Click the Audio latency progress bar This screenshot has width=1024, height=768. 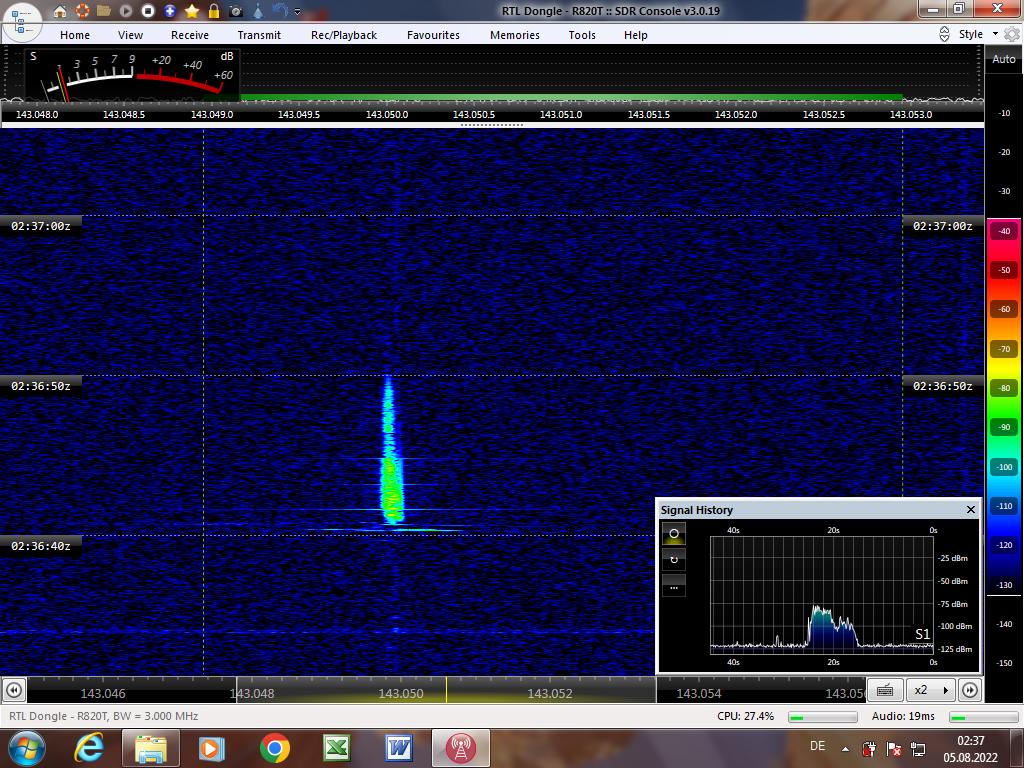[x=984, y=716]
